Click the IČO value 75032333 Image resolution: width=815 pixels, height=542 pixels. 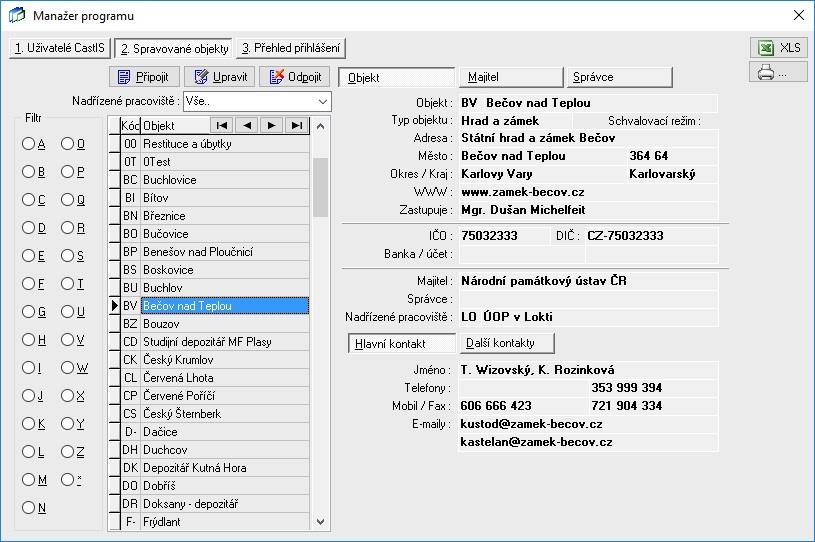pyautogui.click(x=489, y=236)
